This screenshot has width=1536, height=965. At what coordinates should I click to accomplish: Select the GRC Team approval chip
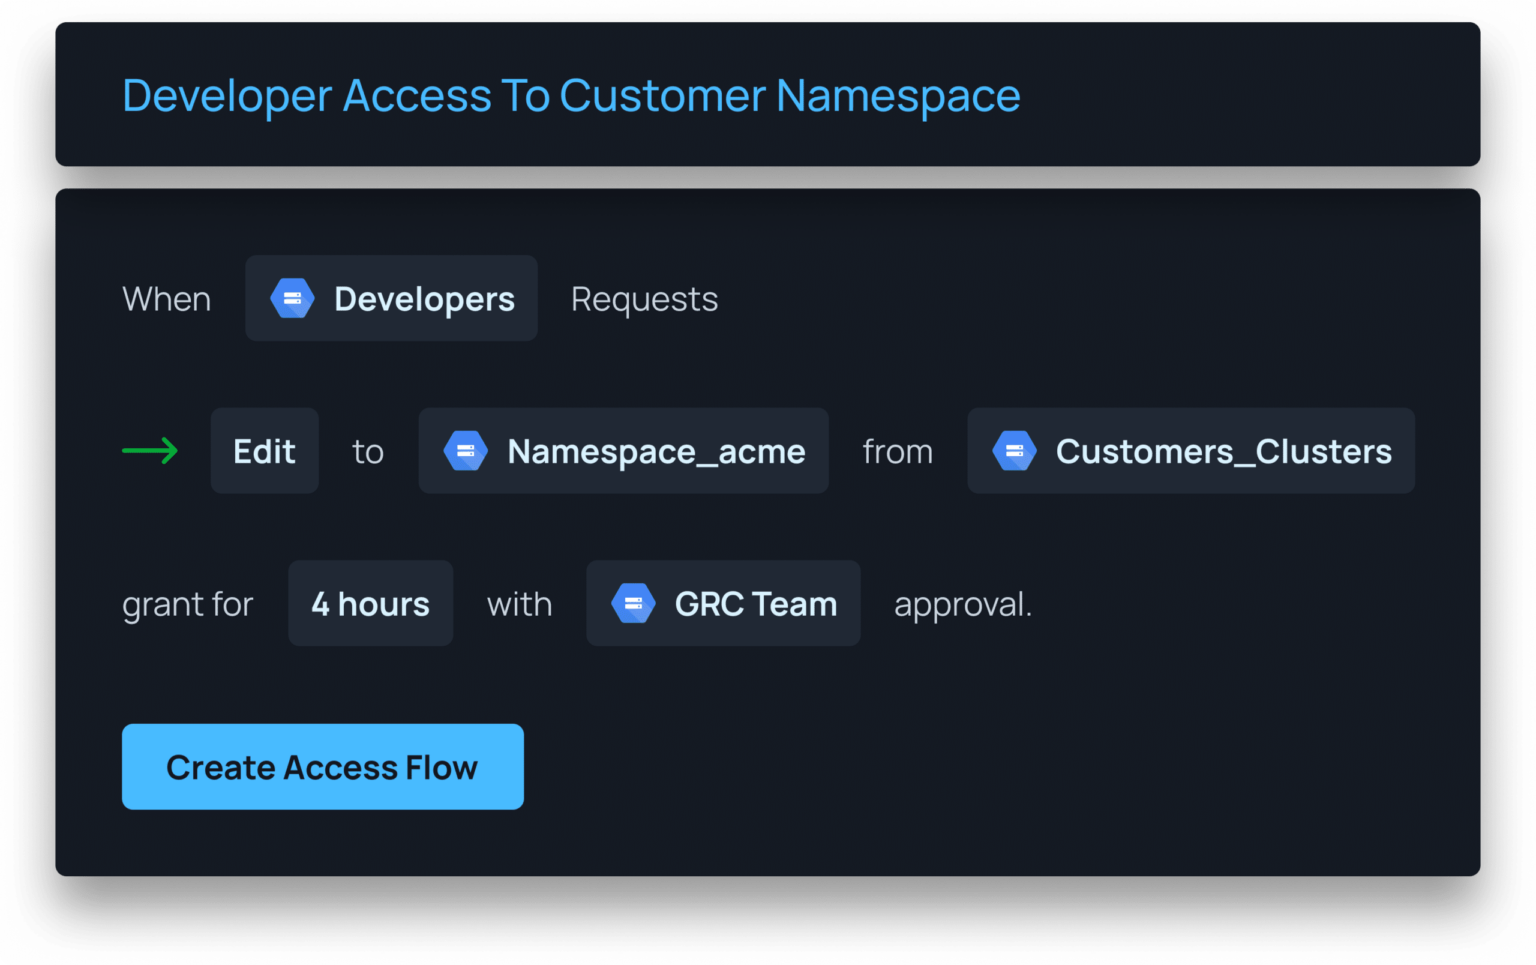point(722,603)
